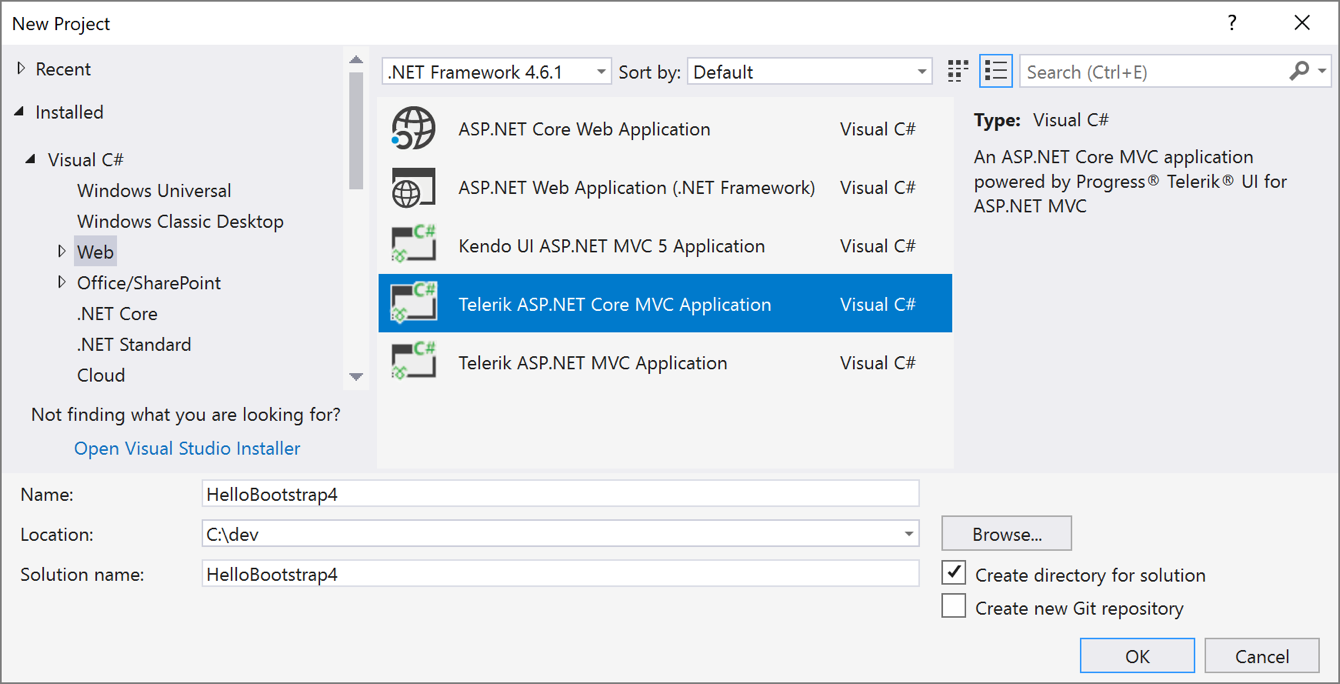
Task: Select Windows Classic Desktop in the tree
Action: click(x=180, y=221)
